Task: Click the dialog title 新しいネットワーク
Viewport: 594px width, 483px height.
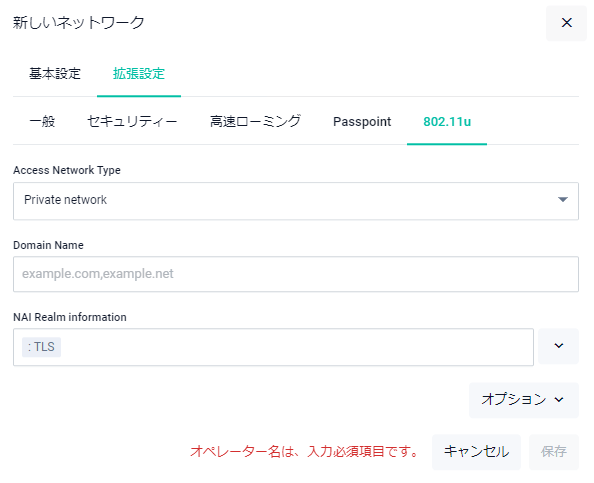Action: tap(79, 23)
